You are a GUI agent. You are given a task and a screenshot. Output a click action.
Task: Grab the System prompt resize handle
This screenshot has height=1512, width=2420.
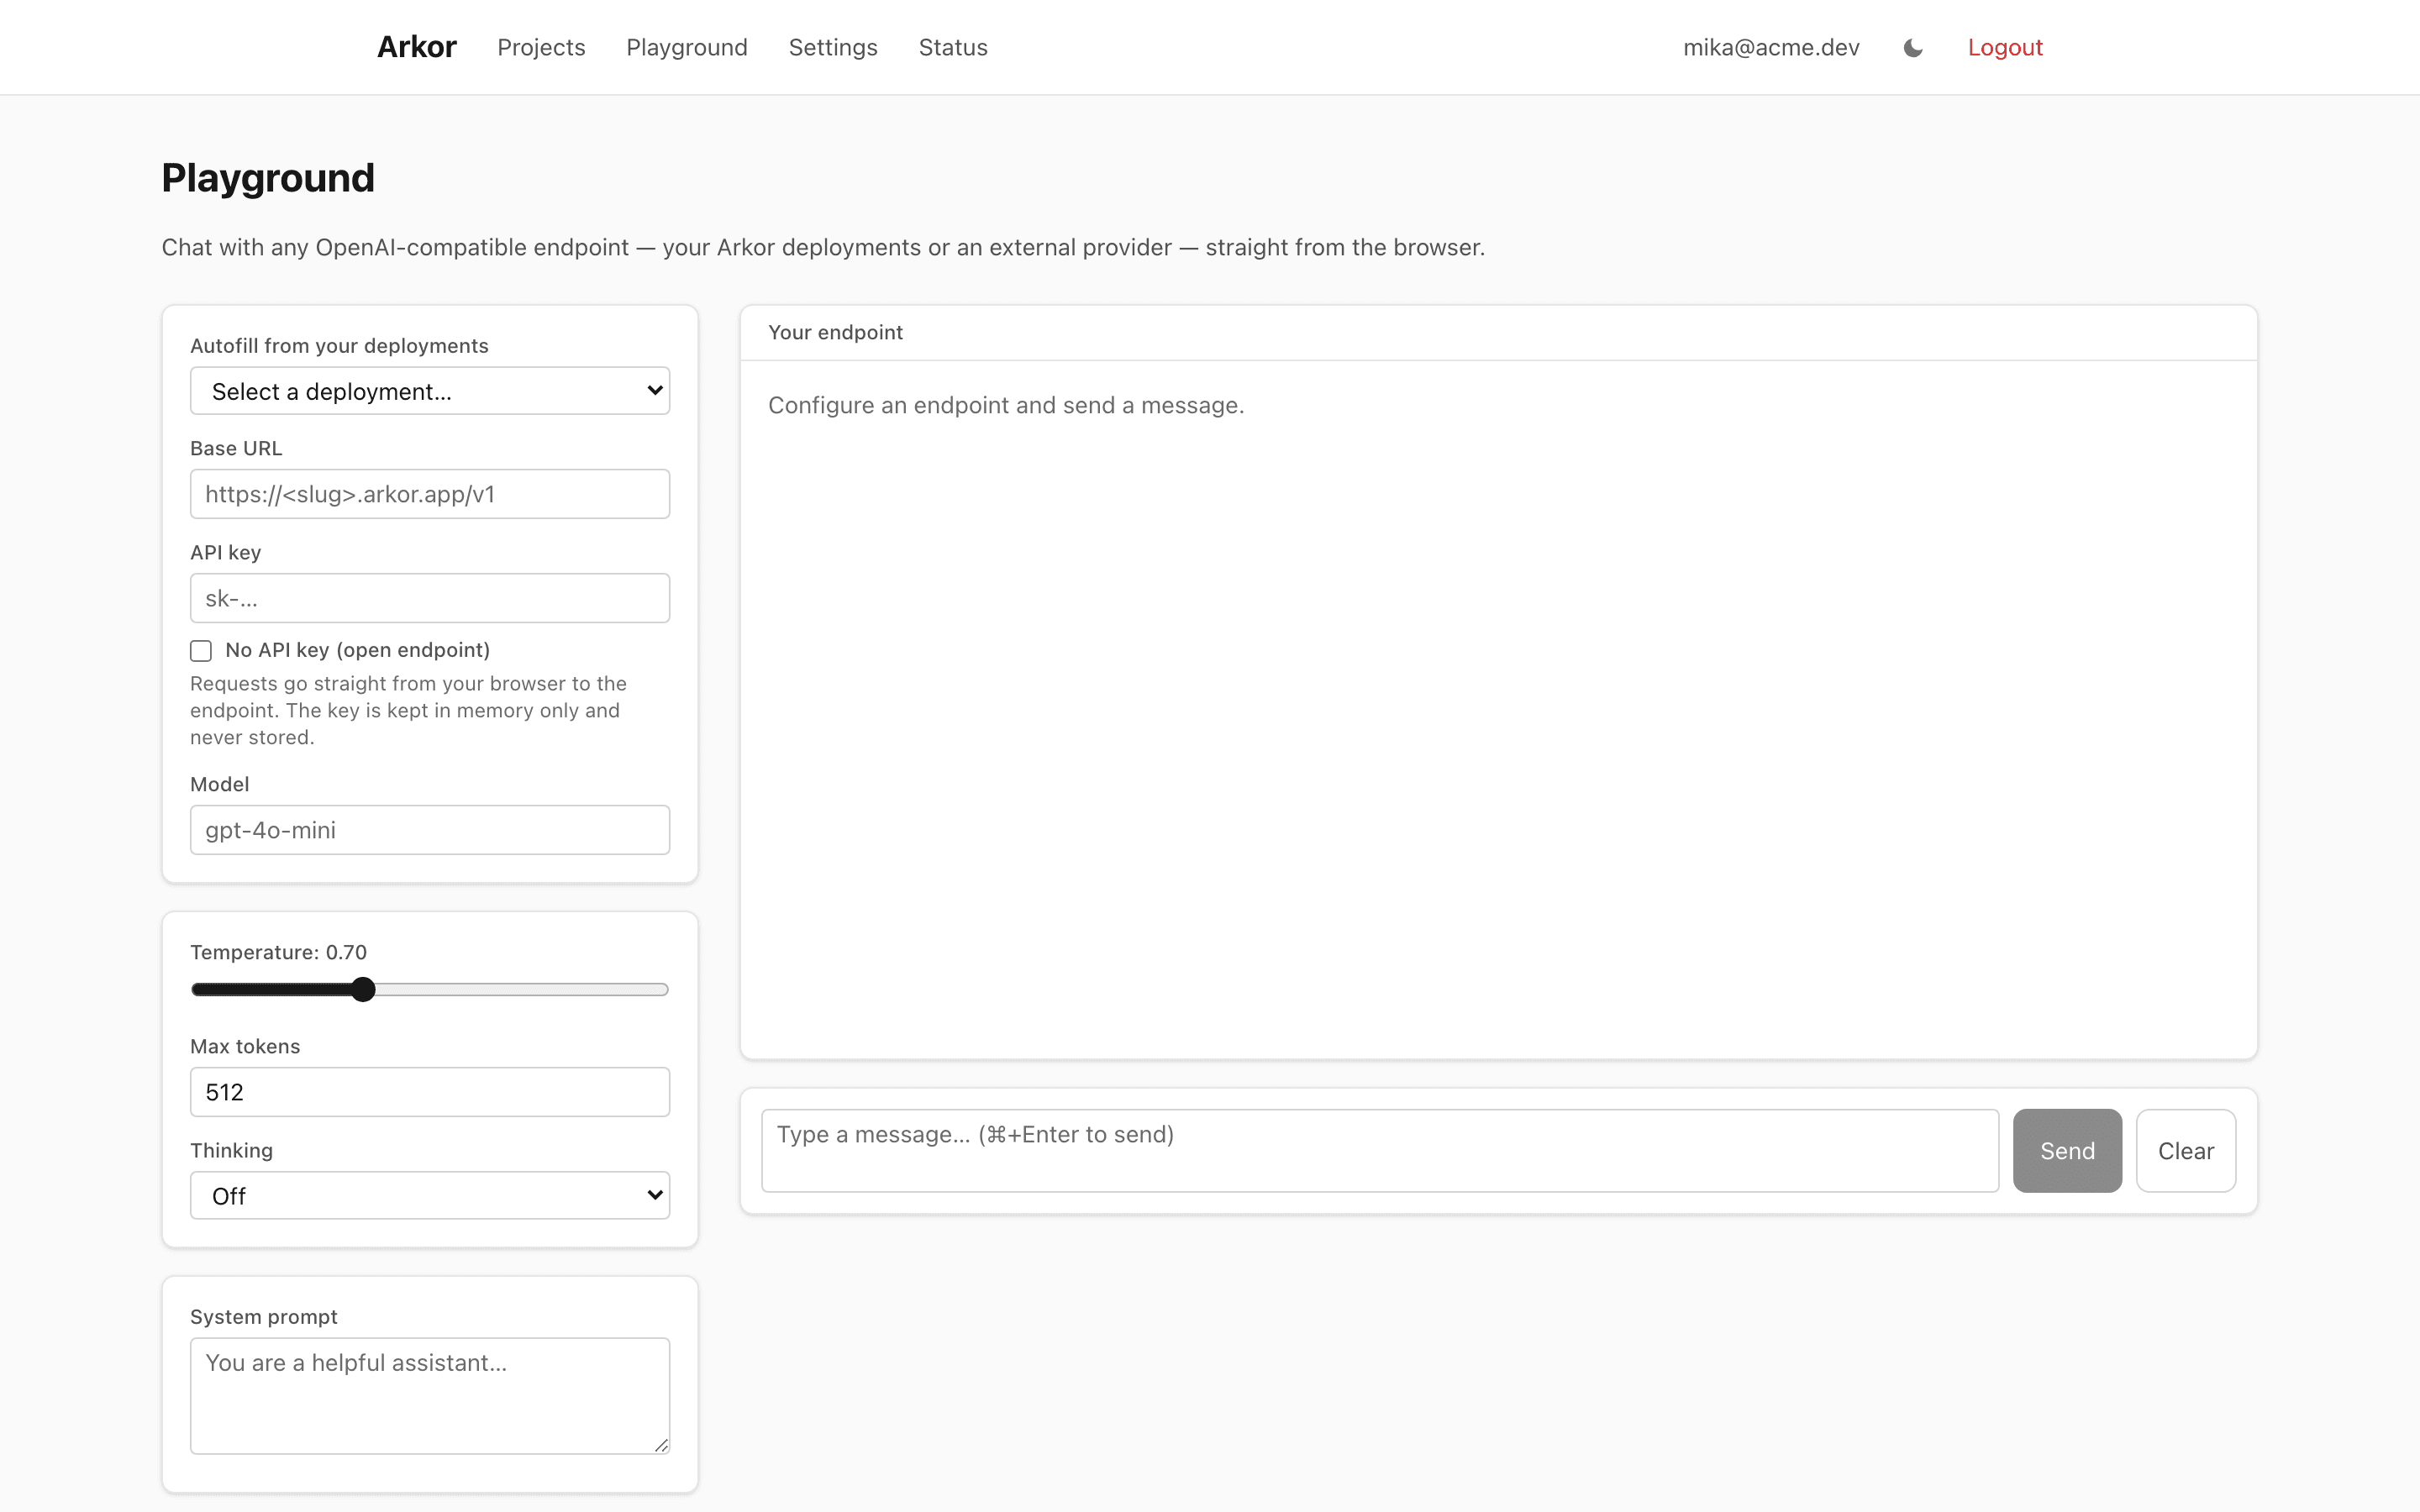tap(661, 1445)
